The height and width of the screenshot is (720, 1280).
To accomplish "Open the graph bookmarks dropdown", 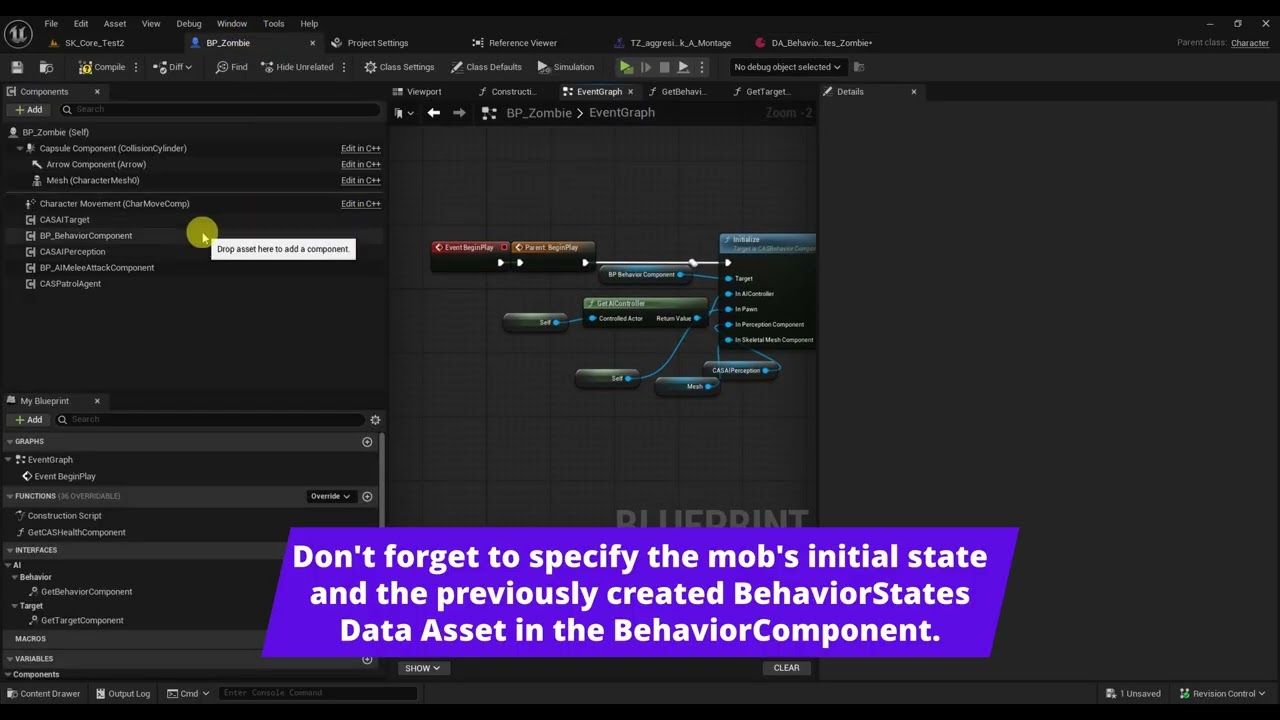I will [403, 113].
